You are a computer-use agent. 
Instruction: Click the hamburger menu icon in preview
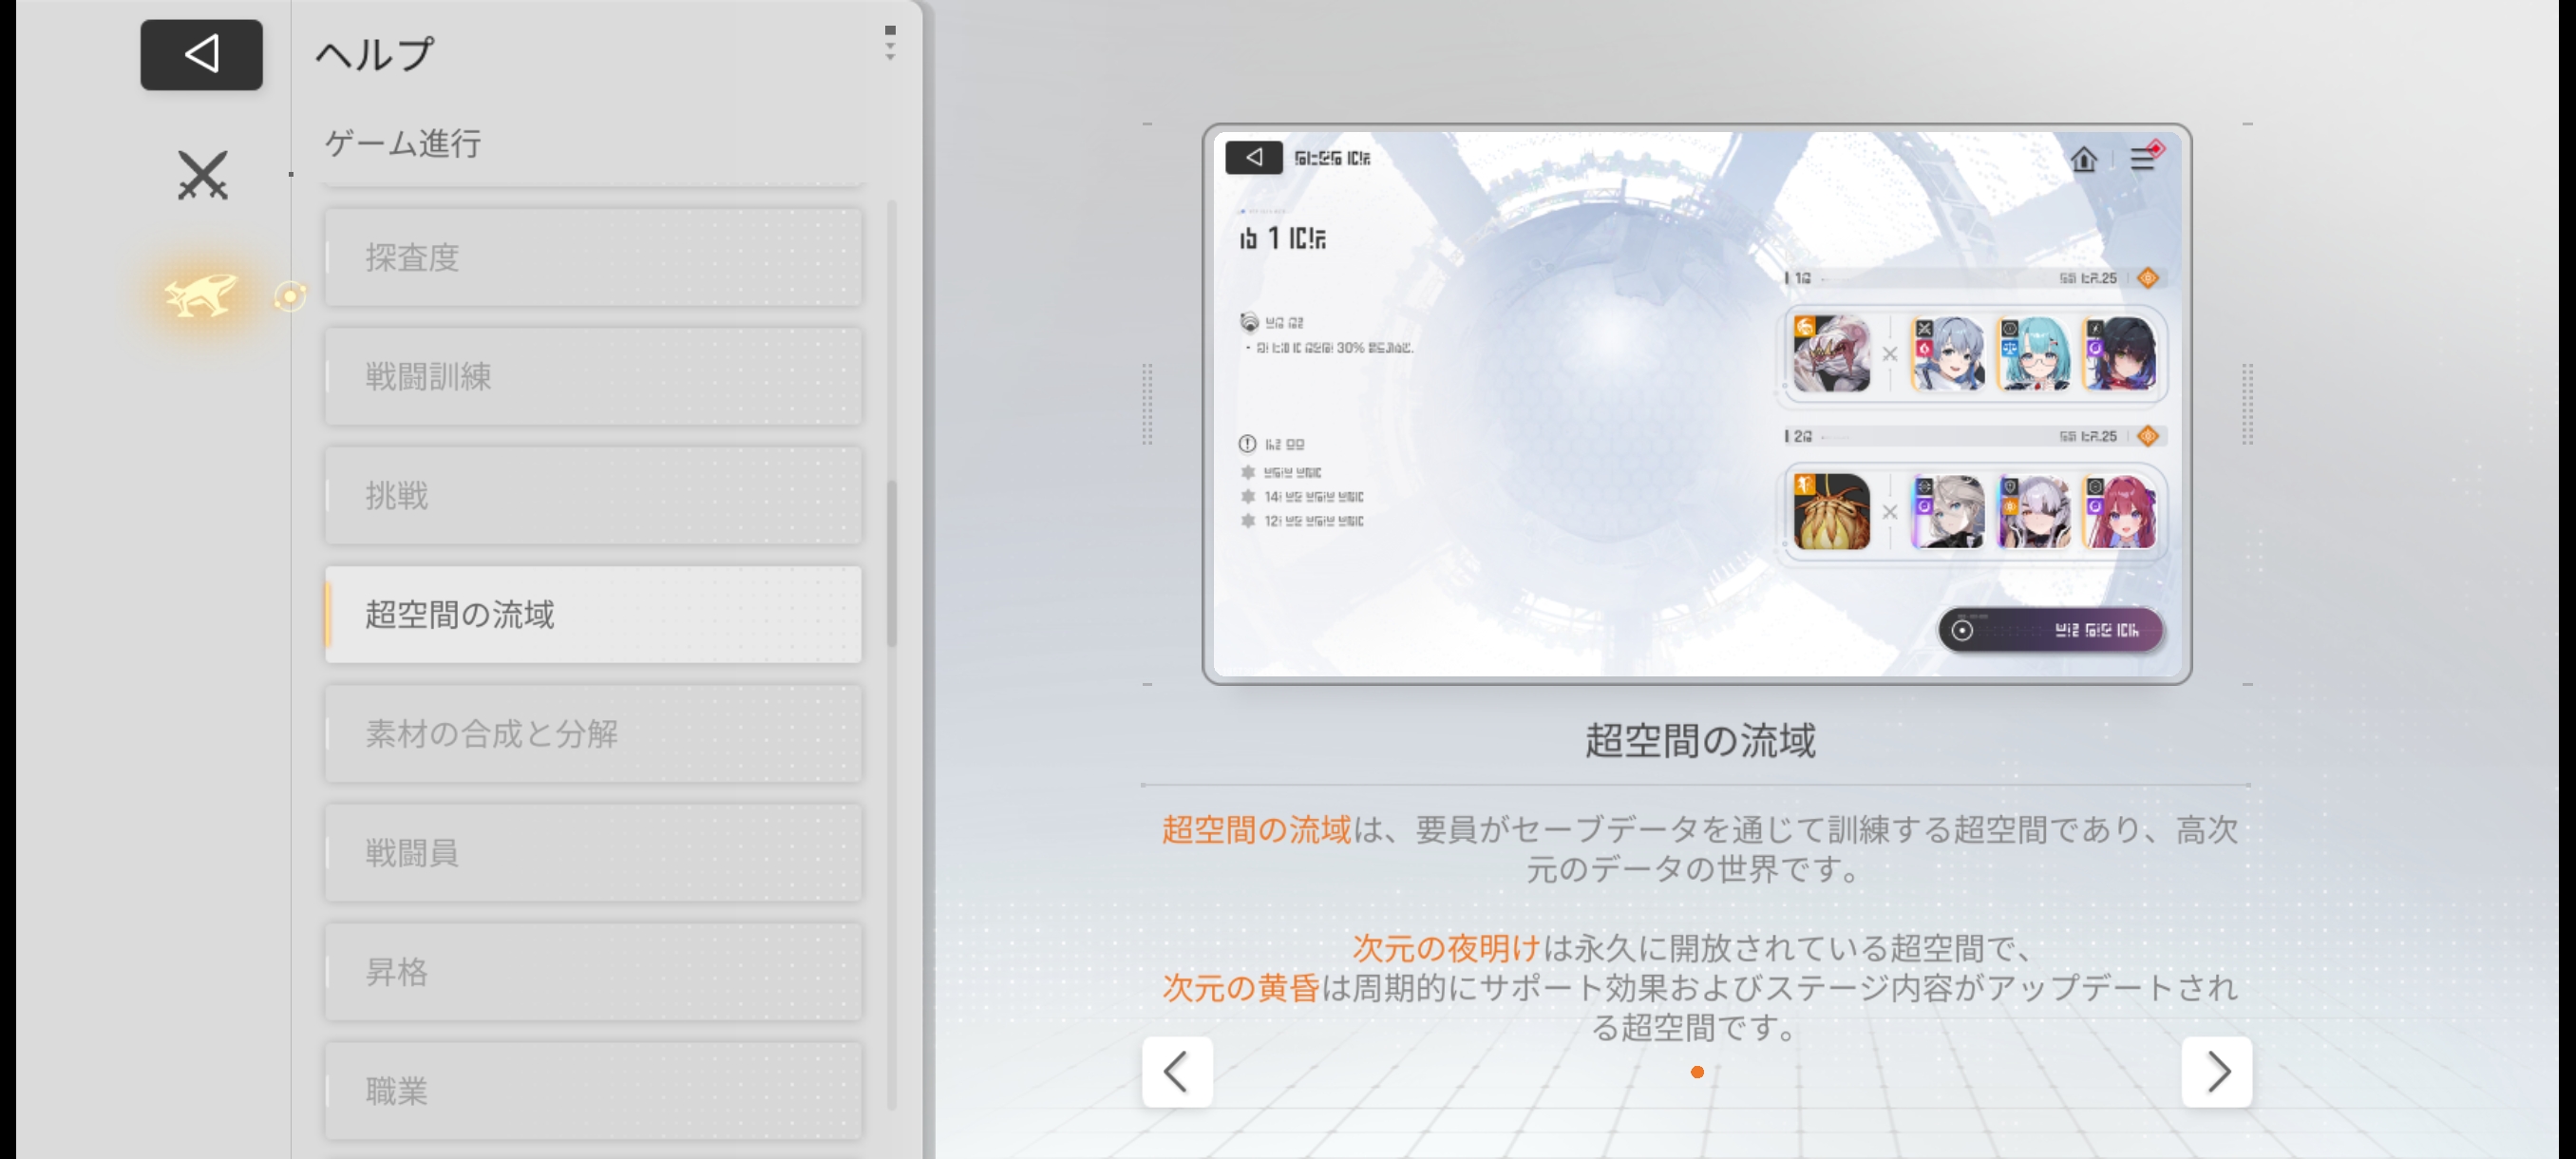click(x=2142, y=159)
